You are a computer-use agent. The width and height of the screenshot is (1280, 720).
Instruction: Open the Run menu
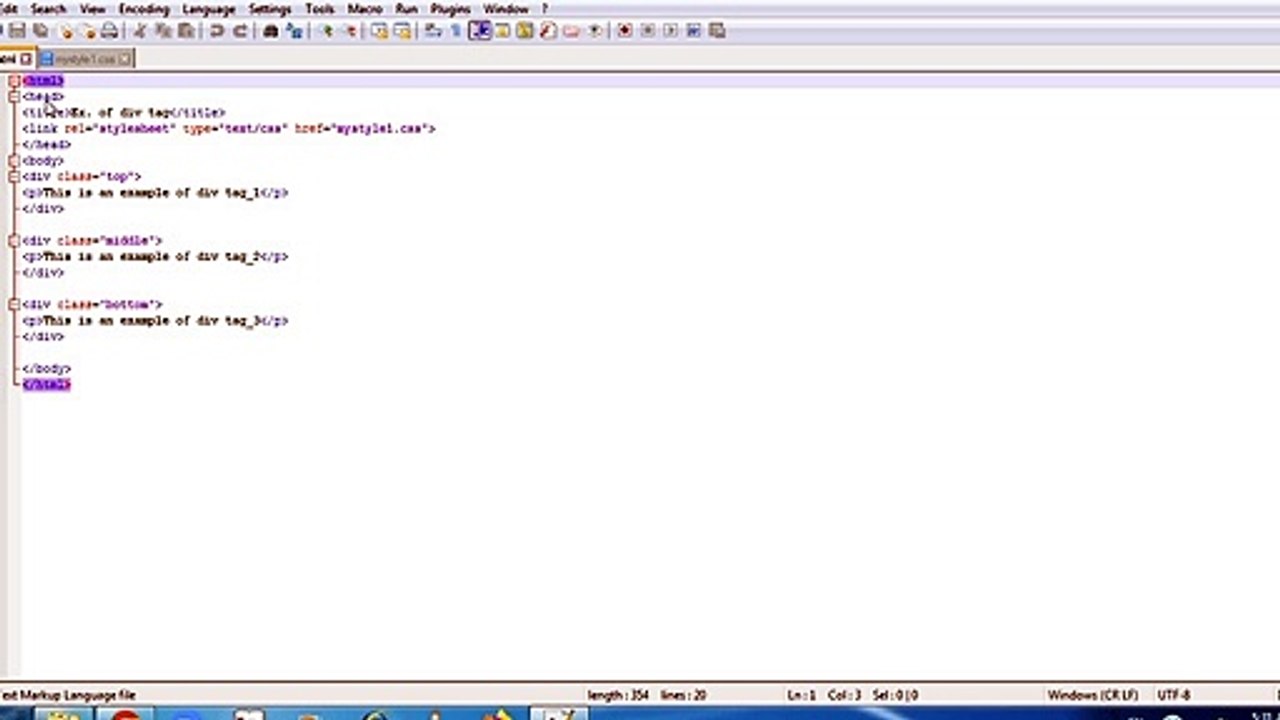pyautogui.click(x=406, y=8)
